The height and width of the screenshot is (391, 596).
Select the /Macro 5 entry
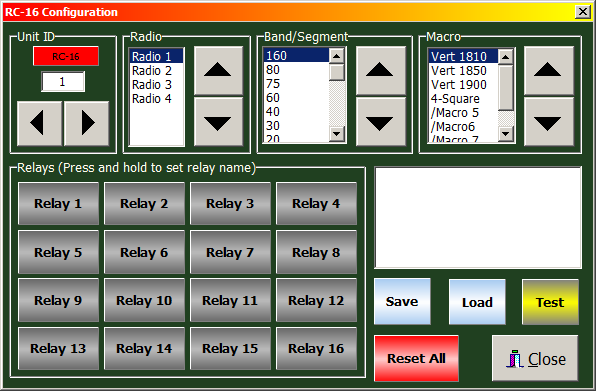coord(463,112)
